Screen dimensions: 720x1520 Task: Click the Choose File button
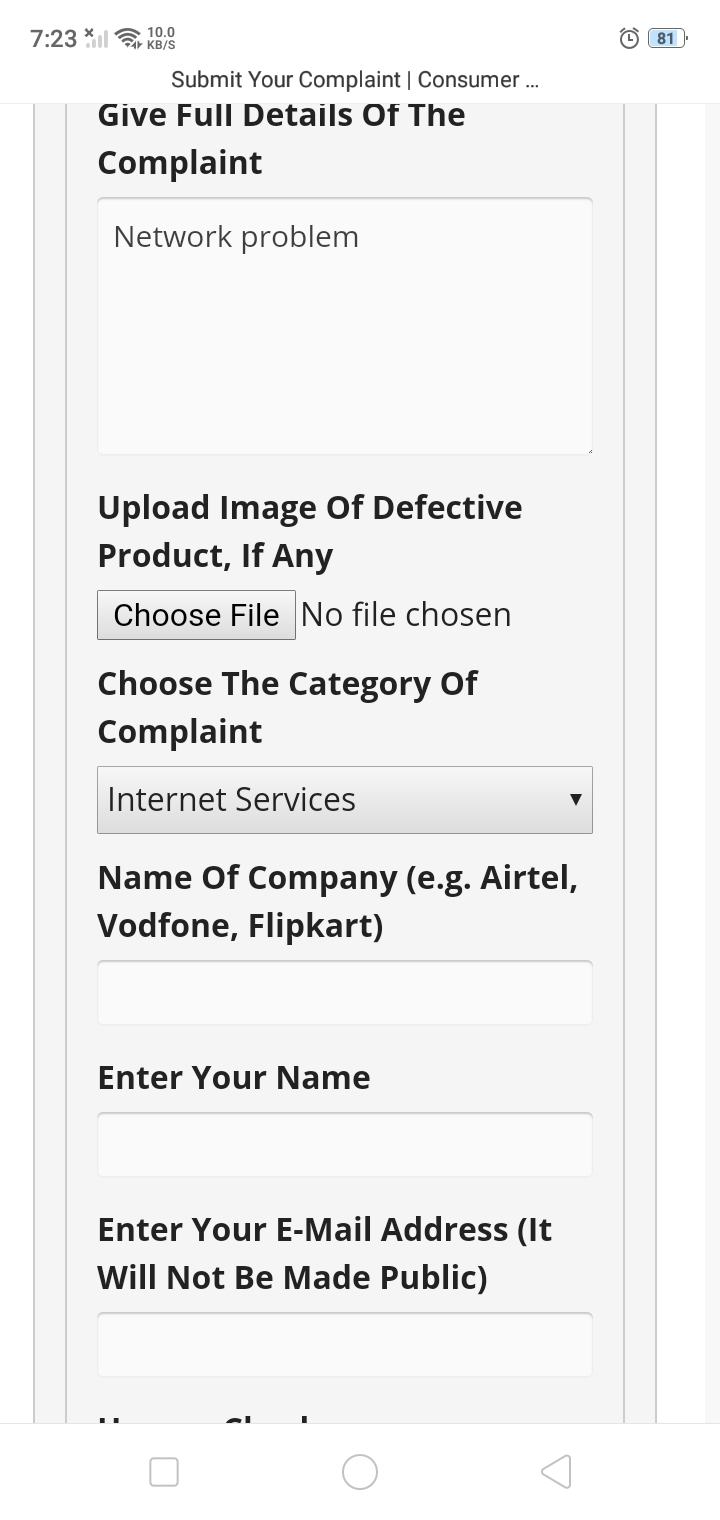pos(196,615)
